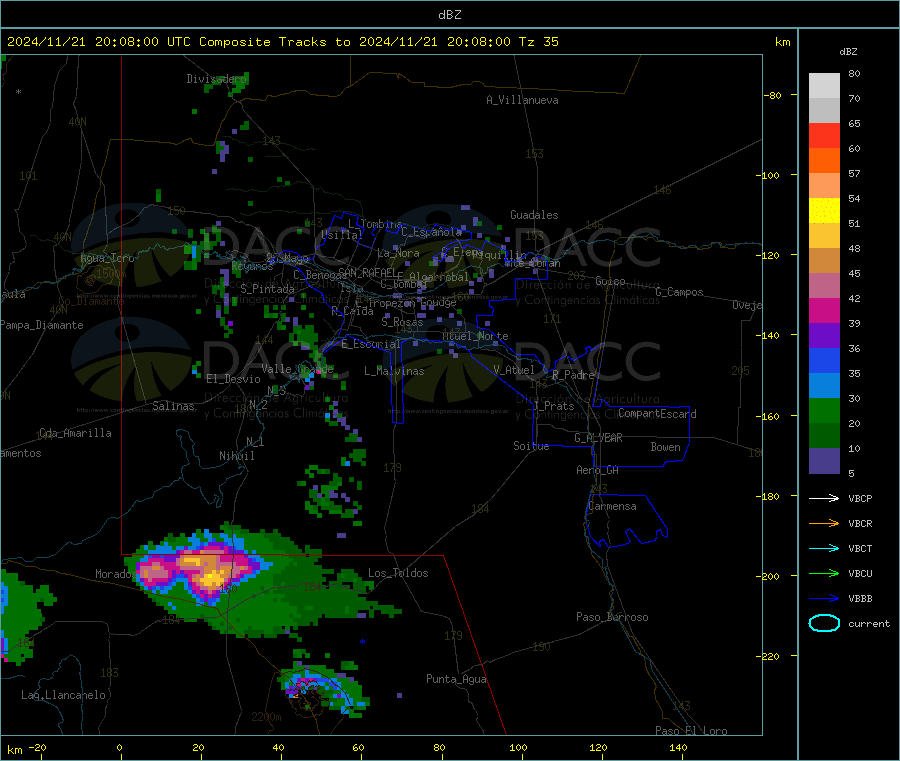Image resolution: width=900 pixels, height=761 pixels.
Task: Click the Guadales map label
Action: pyautogui.click(x=534, y=215)
